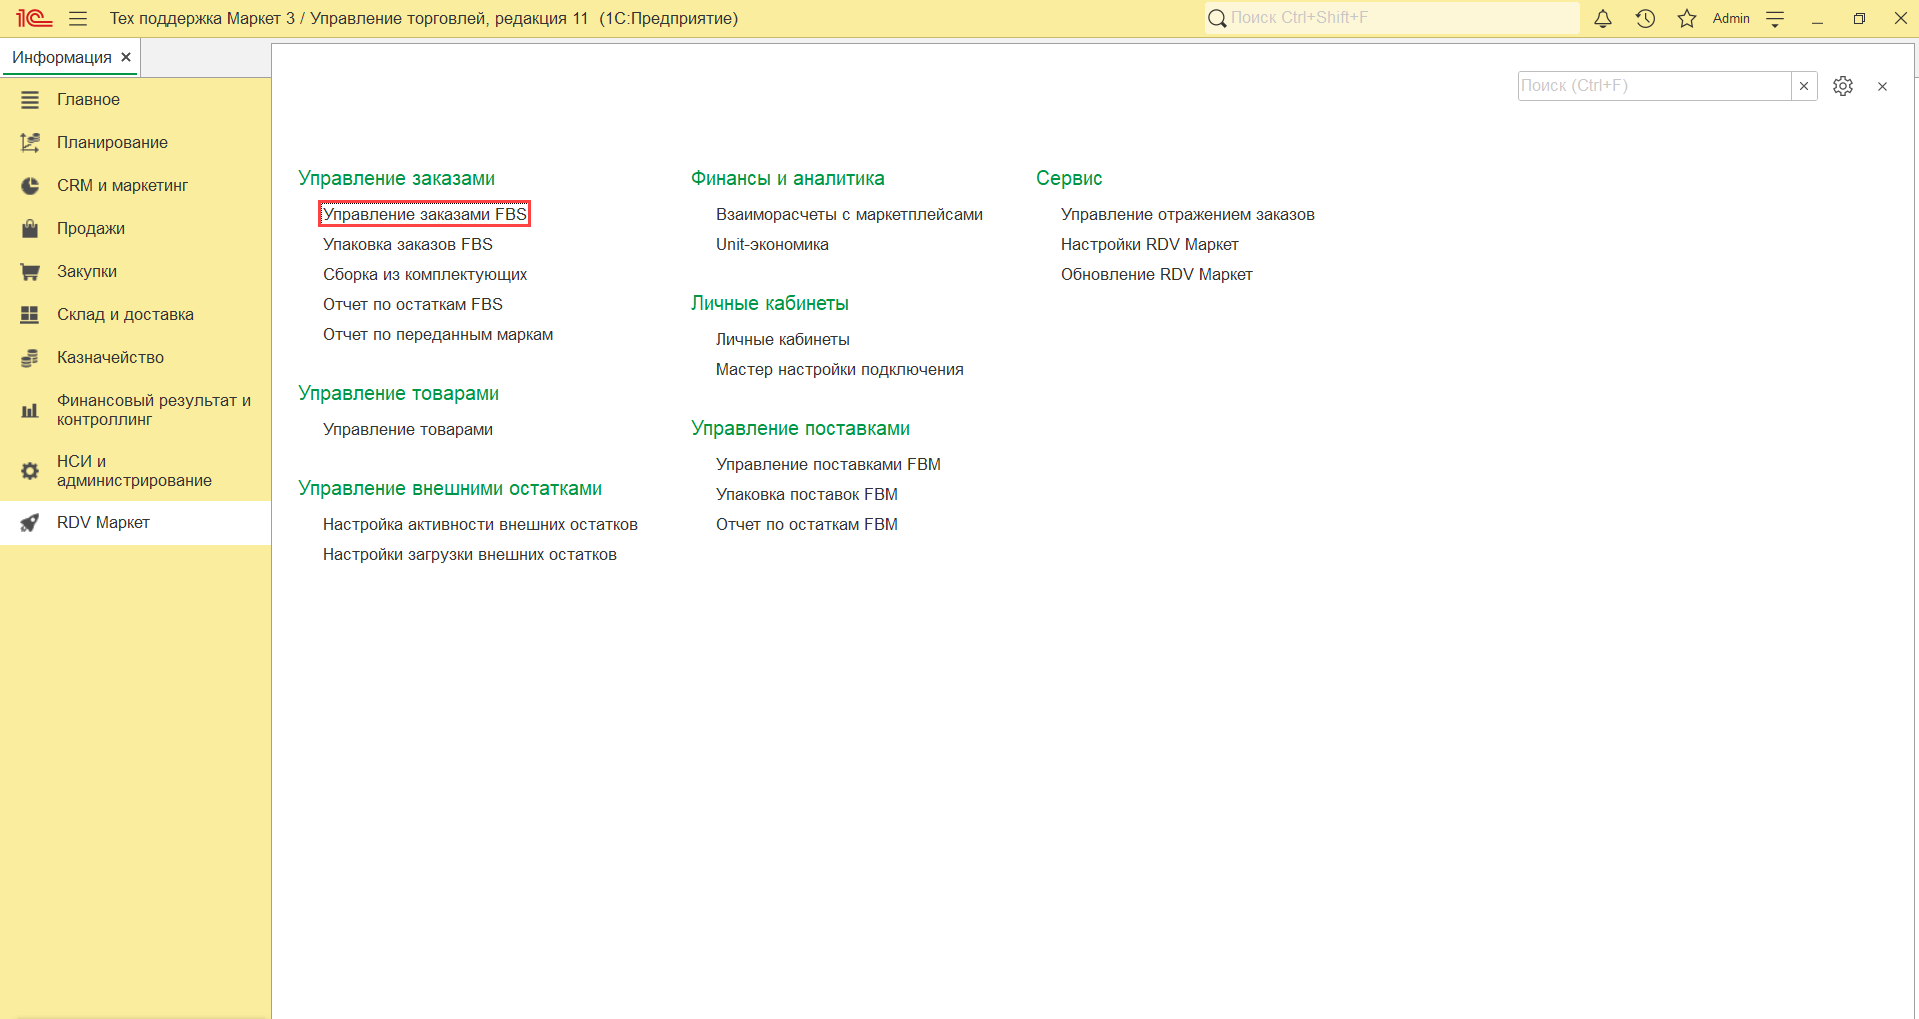
Task: Close the Информация tab
Action: click(x=126, y=57)
